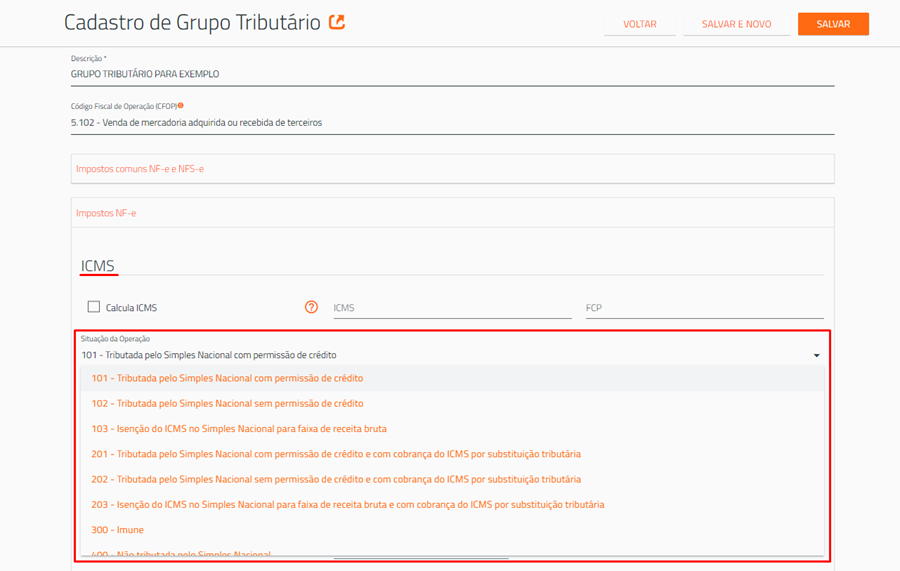
Task: Choose option 201 with cobrança por substituição tributária
Action: point(452,454)
